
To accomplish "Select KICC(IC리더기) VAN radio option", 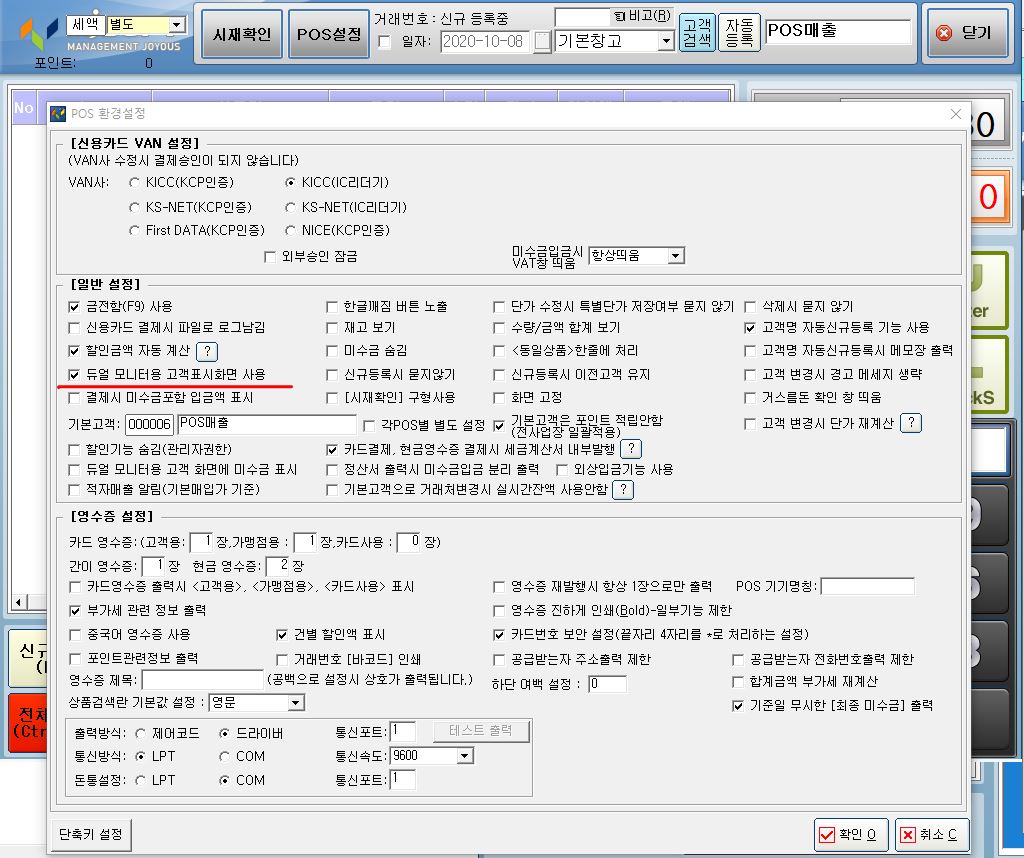I will (290, 182).
